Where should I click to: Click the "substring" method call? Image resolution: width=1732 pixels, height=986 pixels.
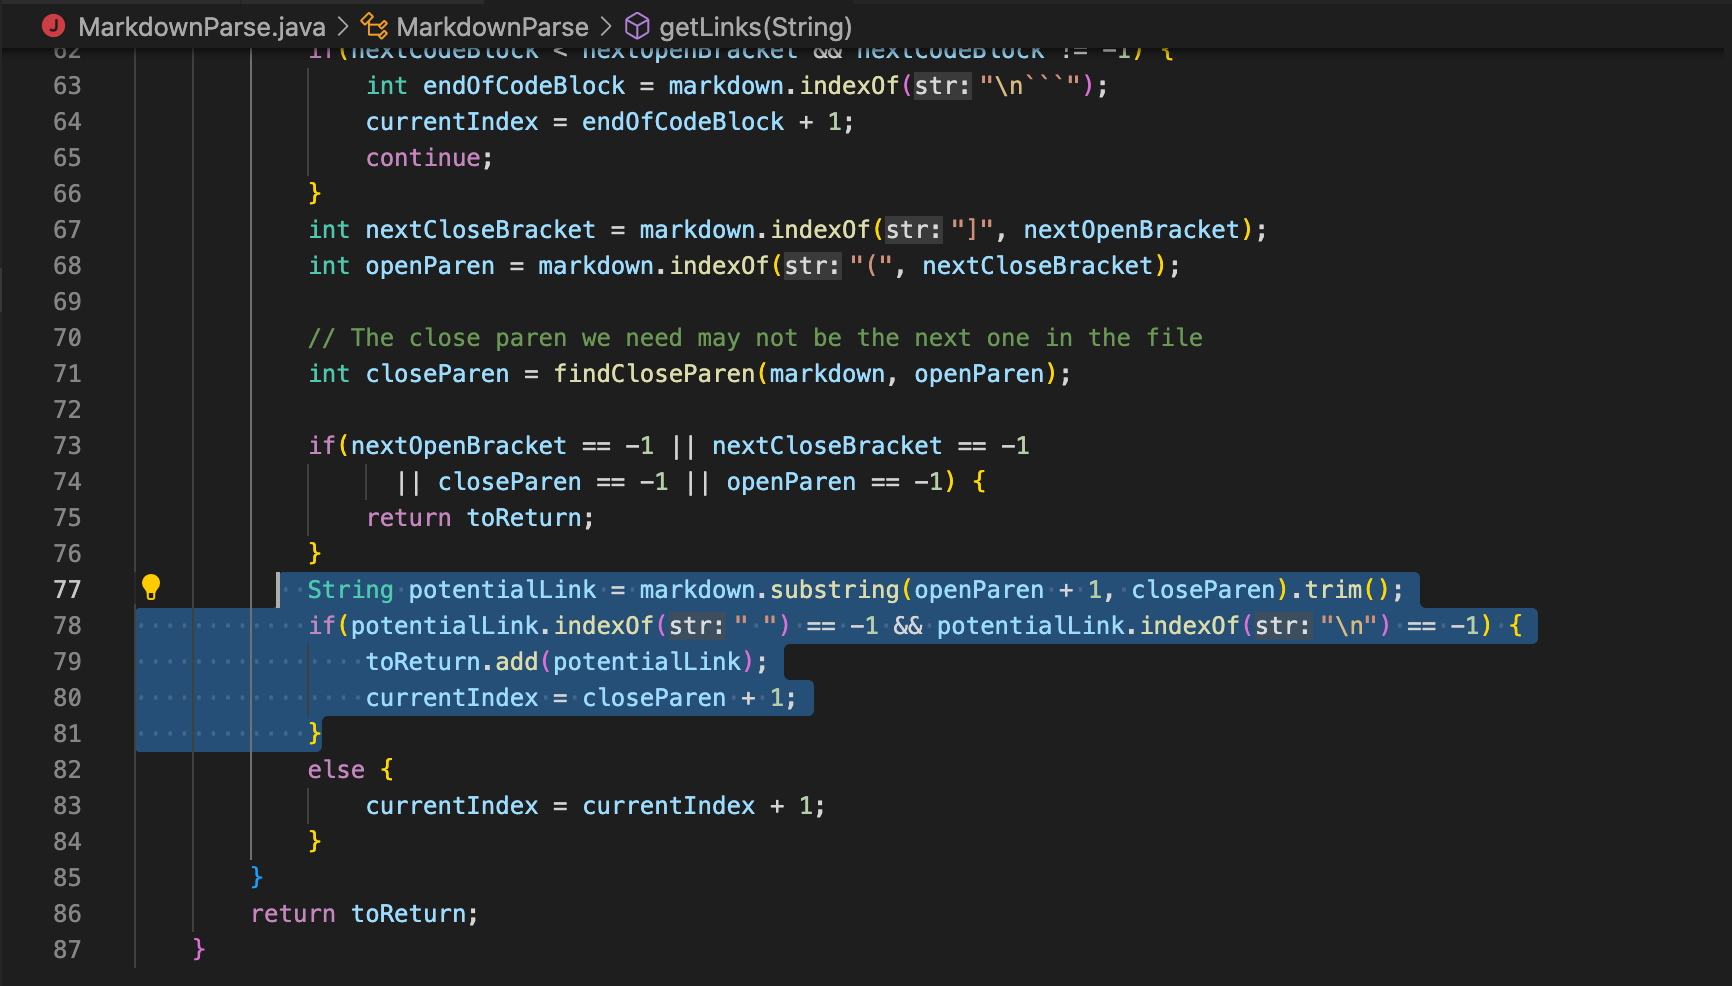[x=835, y=590]
